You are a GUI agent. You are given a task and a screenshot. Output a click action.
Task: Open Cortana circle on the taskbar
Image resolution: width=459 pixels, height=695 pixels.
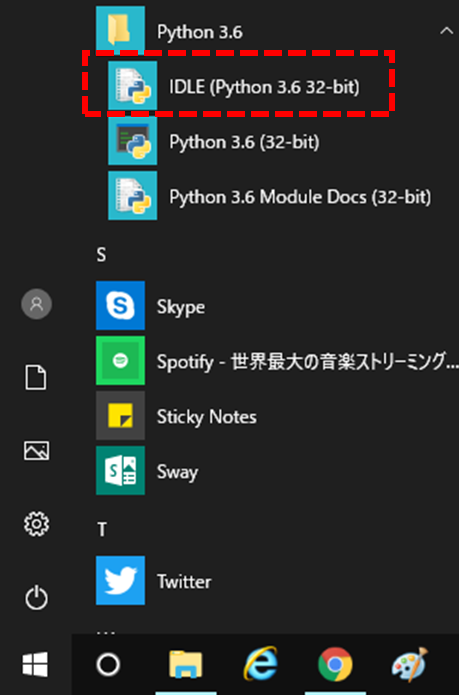[x=108, y=664]
